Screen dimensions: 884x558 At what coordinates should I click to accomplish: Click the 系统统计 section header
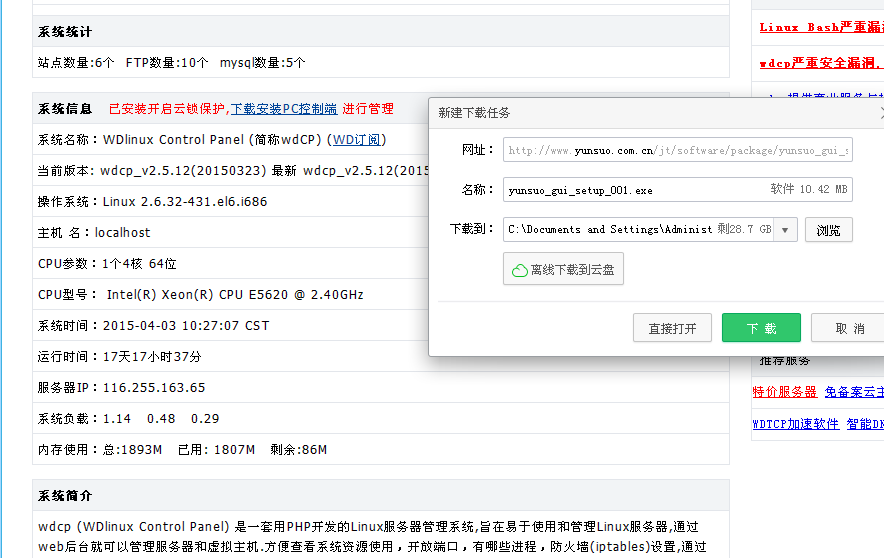click(x=65, y=32)
